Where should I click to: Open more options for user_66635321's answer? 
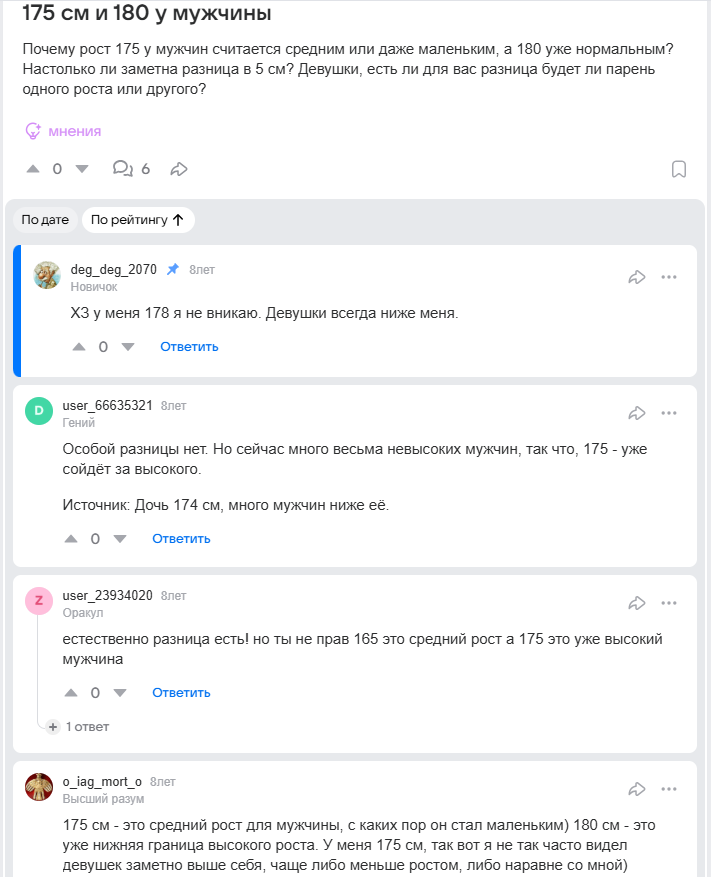coord(669,413)
